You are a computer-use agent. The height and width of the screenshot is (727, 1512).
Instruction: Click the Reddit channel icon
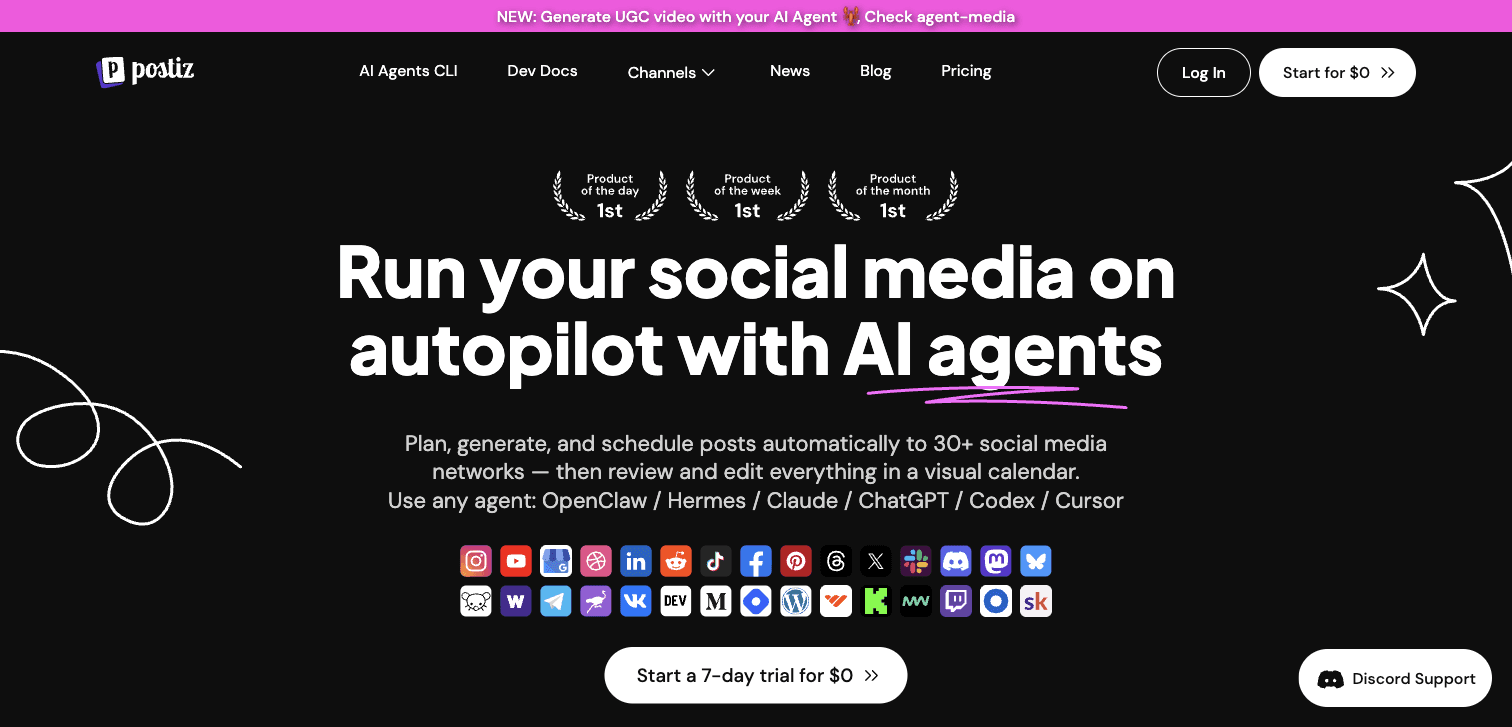pyautogui.click(x=676, y=561)
